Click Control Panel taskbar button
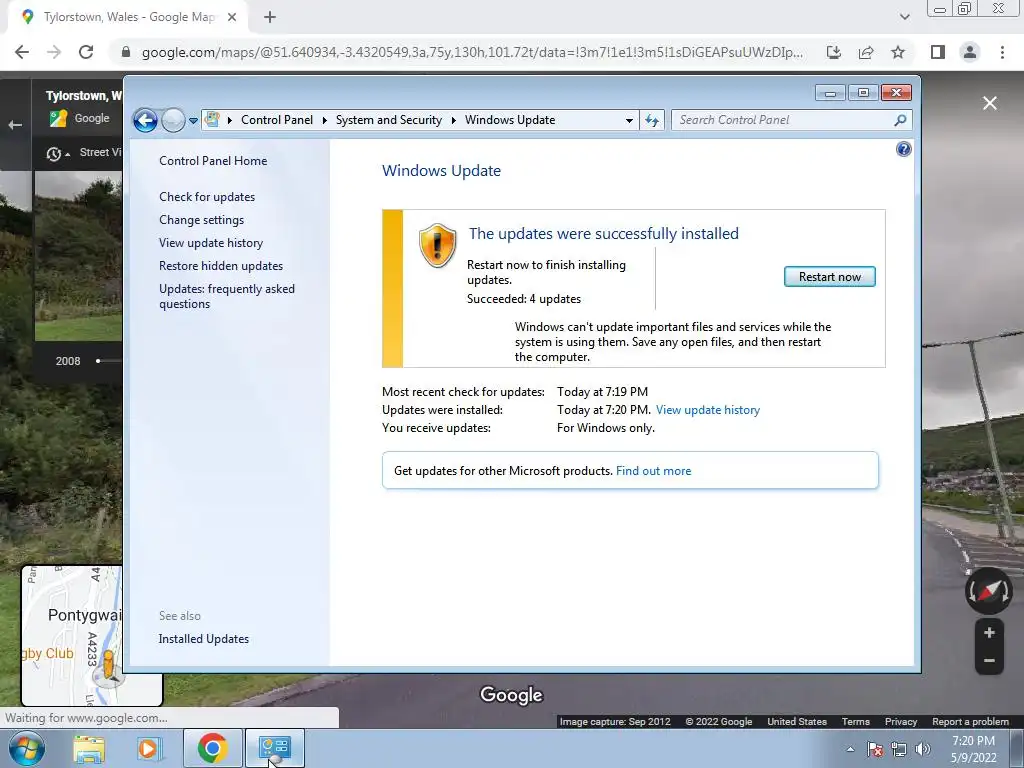The height and width of the screenshot is (768, 1024). (x=275, y=748)
